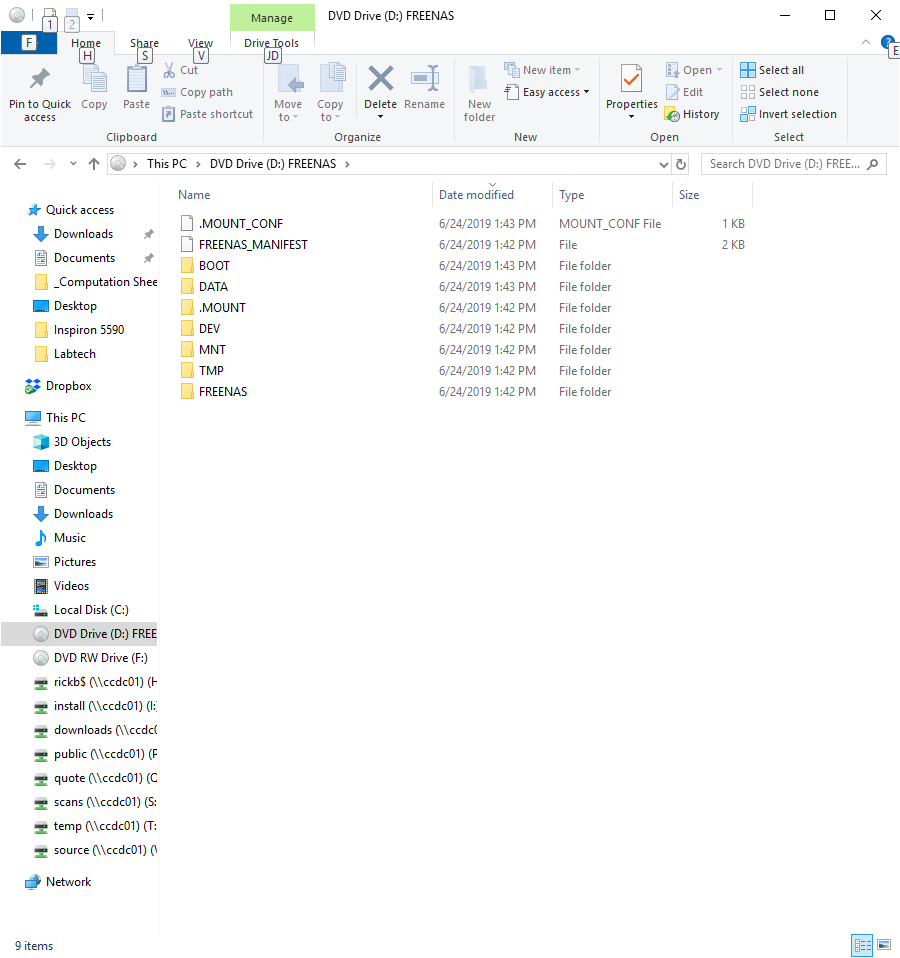Open the File tab
The height and width of the screenshot is (958, 900).
[x=29, y=43]
